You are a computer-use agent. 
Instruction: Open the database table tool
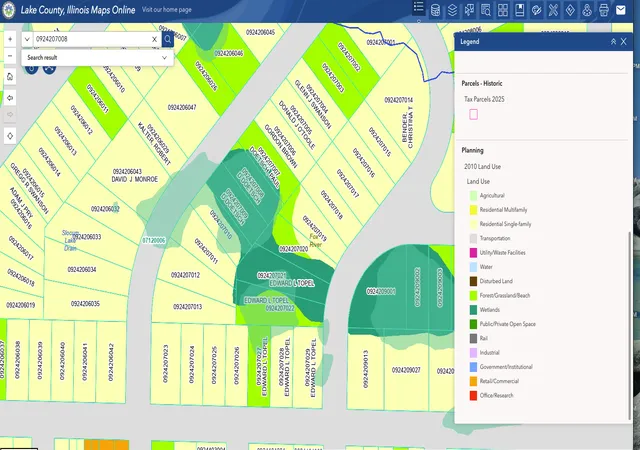[x=436, y=10]
